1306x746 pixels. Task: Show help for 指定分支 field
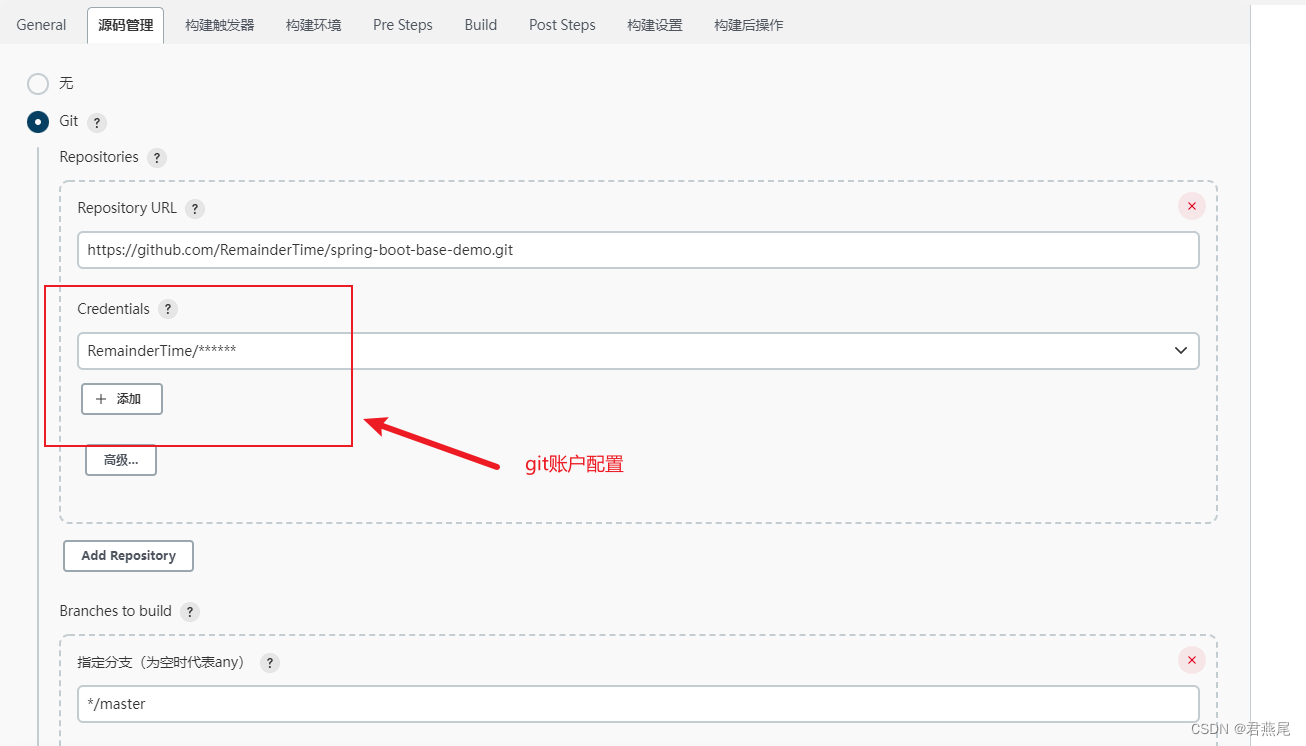click(x=270, y=663)
